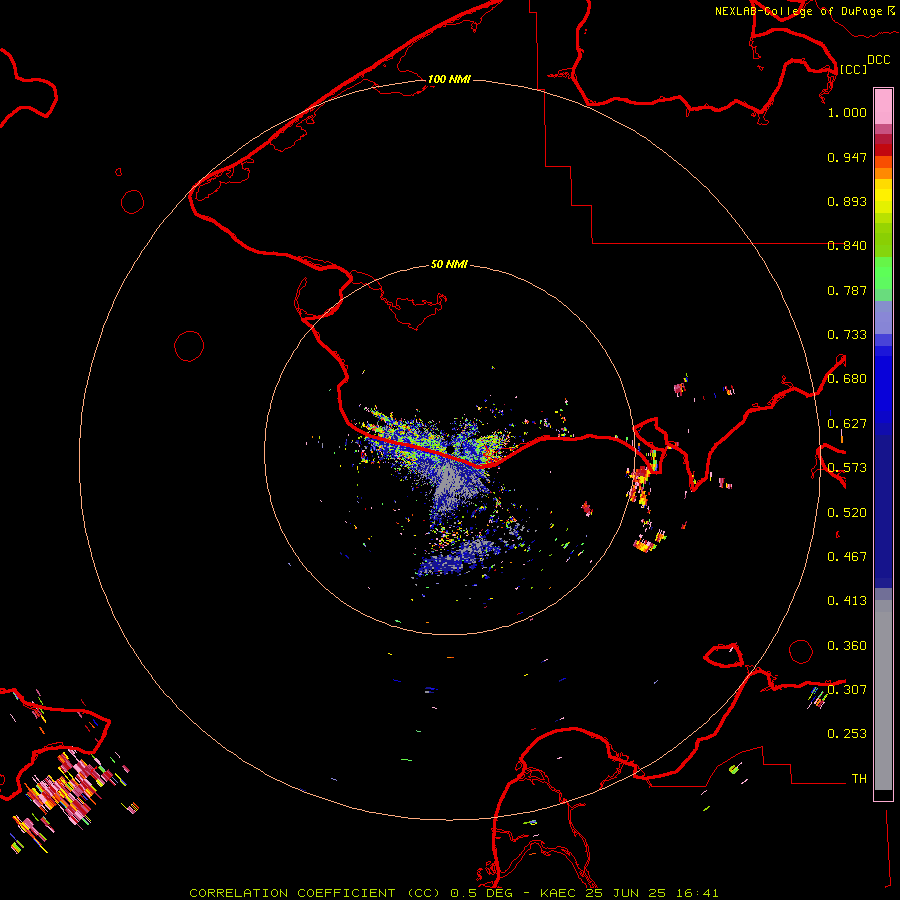Viewport: 900px width, 900px height.
Task: Click the 50 NMI range ring label
Action: tap(449, 264)
